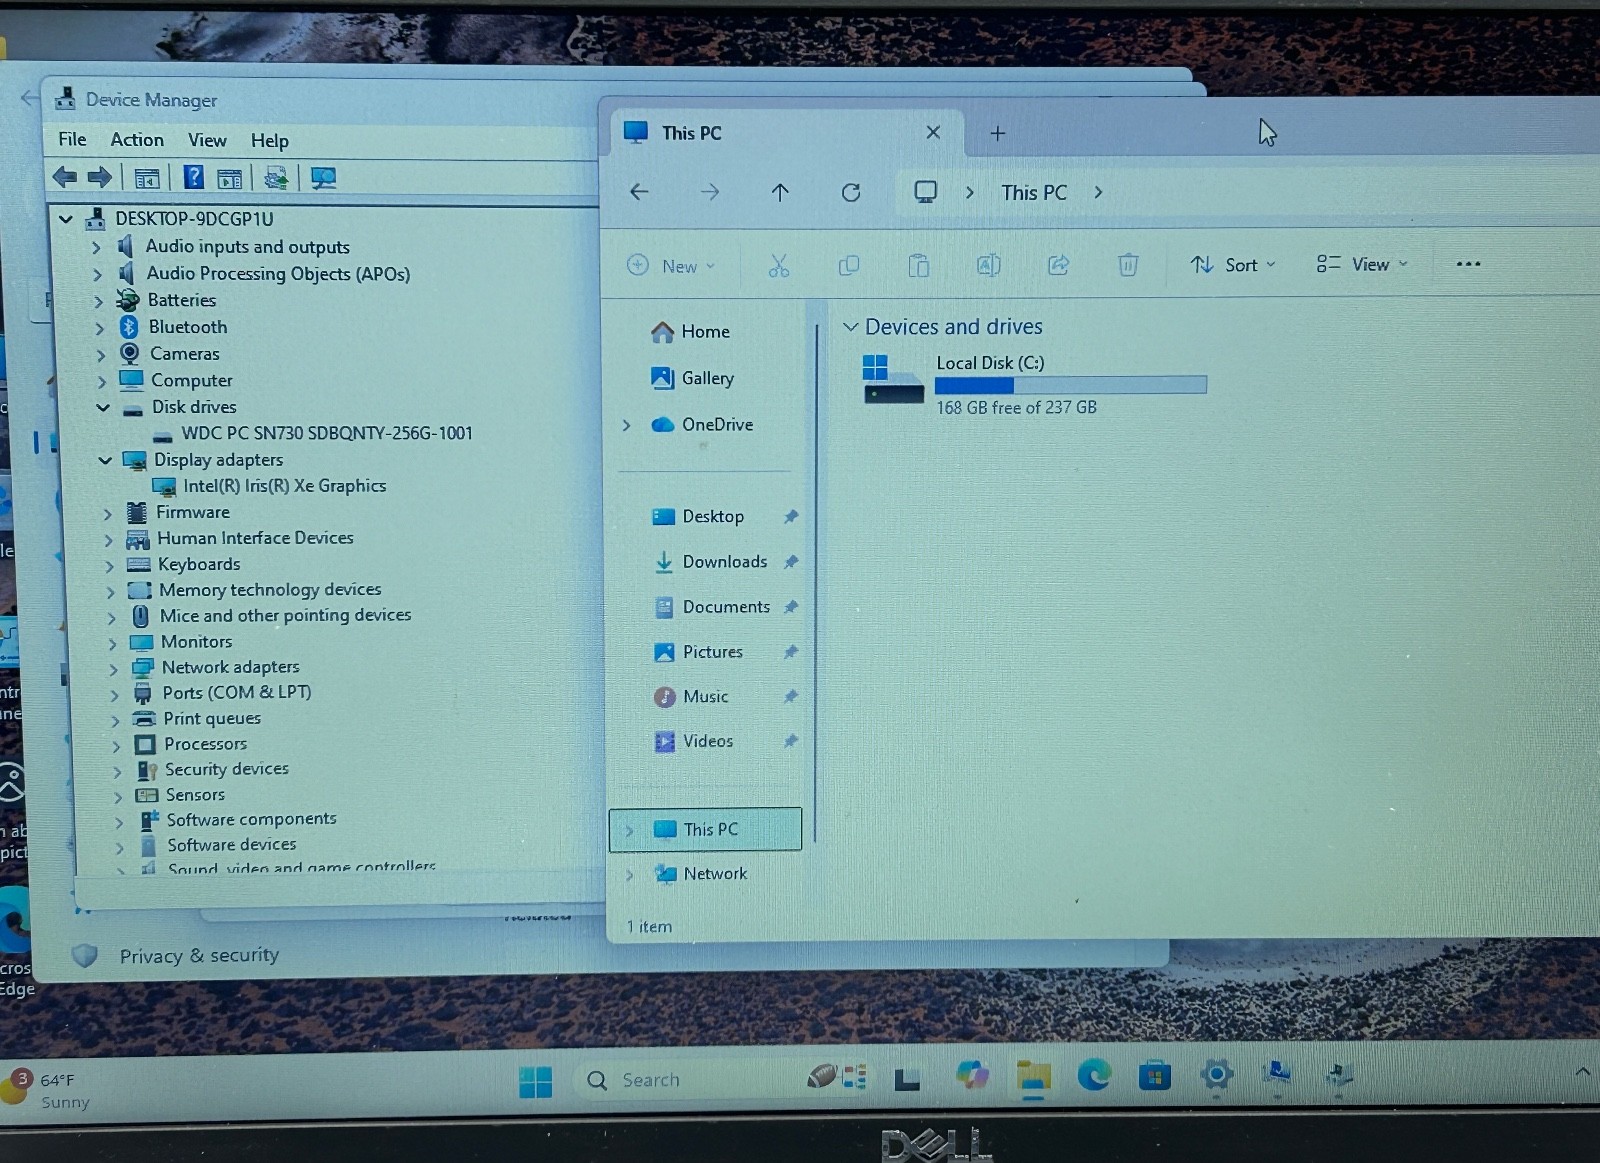Open Microsoft Store from the taskbar
This screenshot has width=1600, height=1163.
point(1155,1076)
